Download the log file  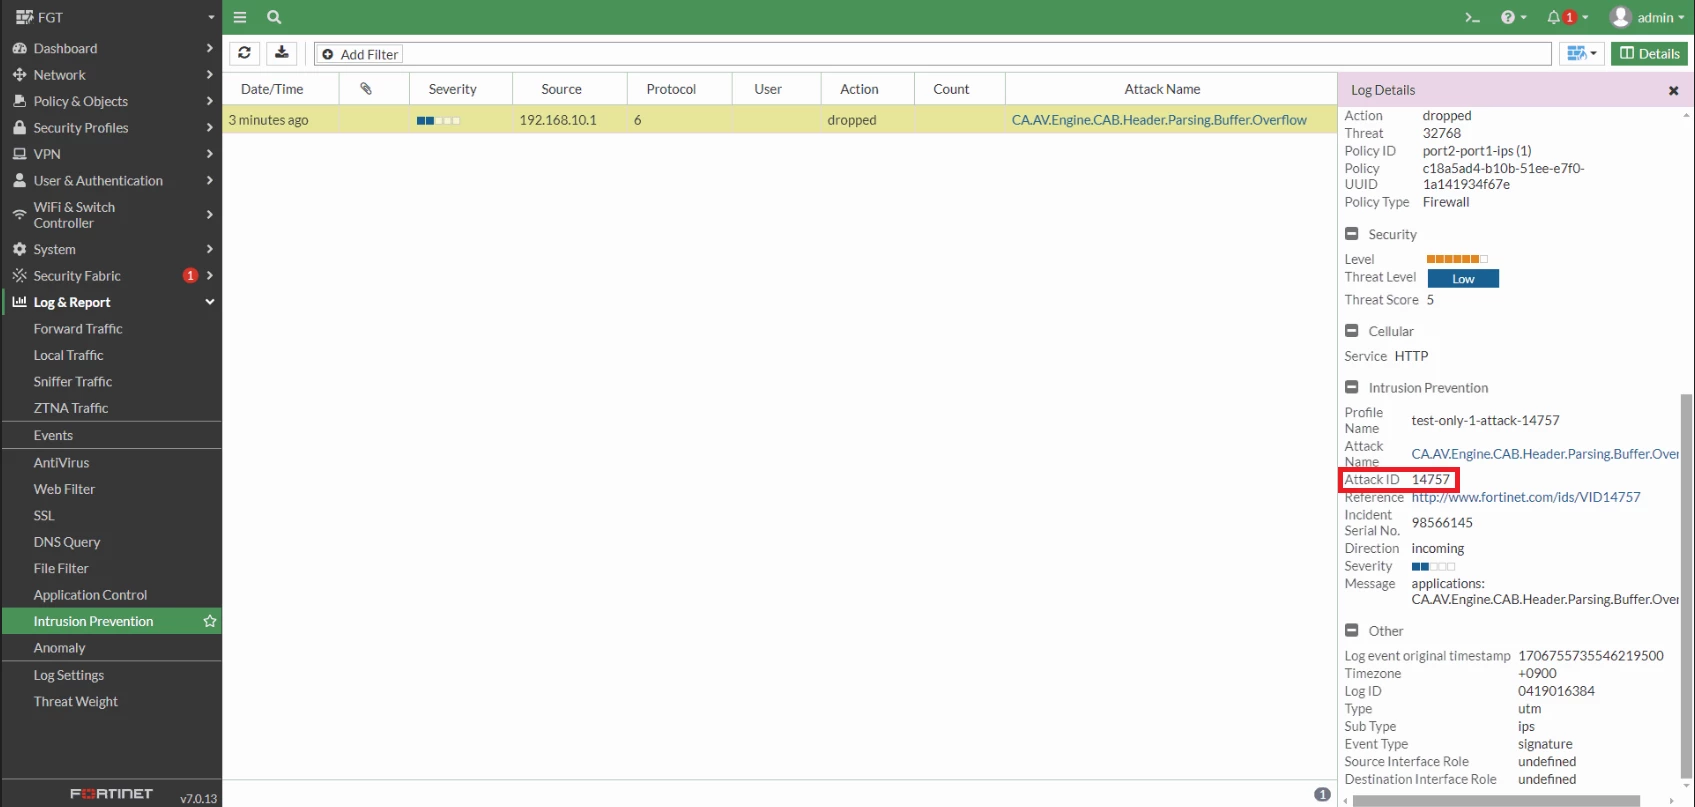point(282,53)
